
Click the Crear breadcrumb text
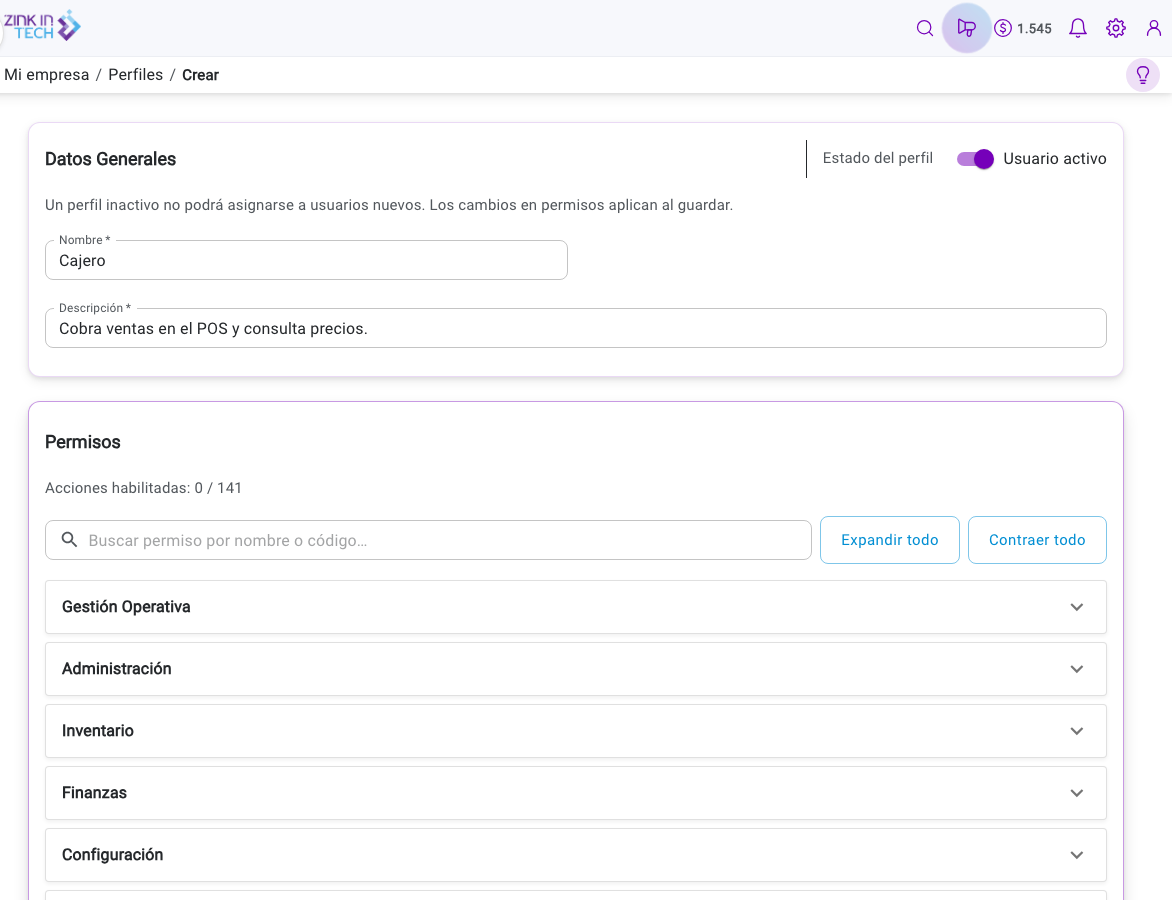click(200, 75)
